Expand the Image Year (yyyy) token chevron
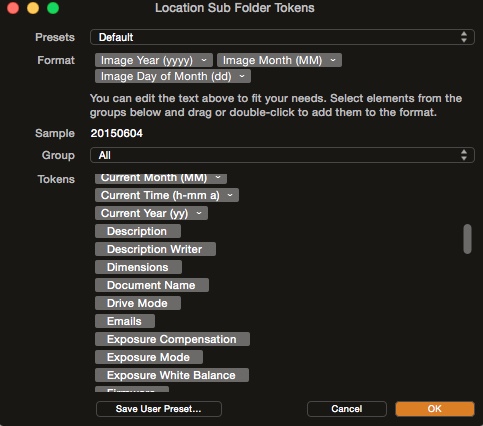Viewport: 483px width, 426px height. 204,60
